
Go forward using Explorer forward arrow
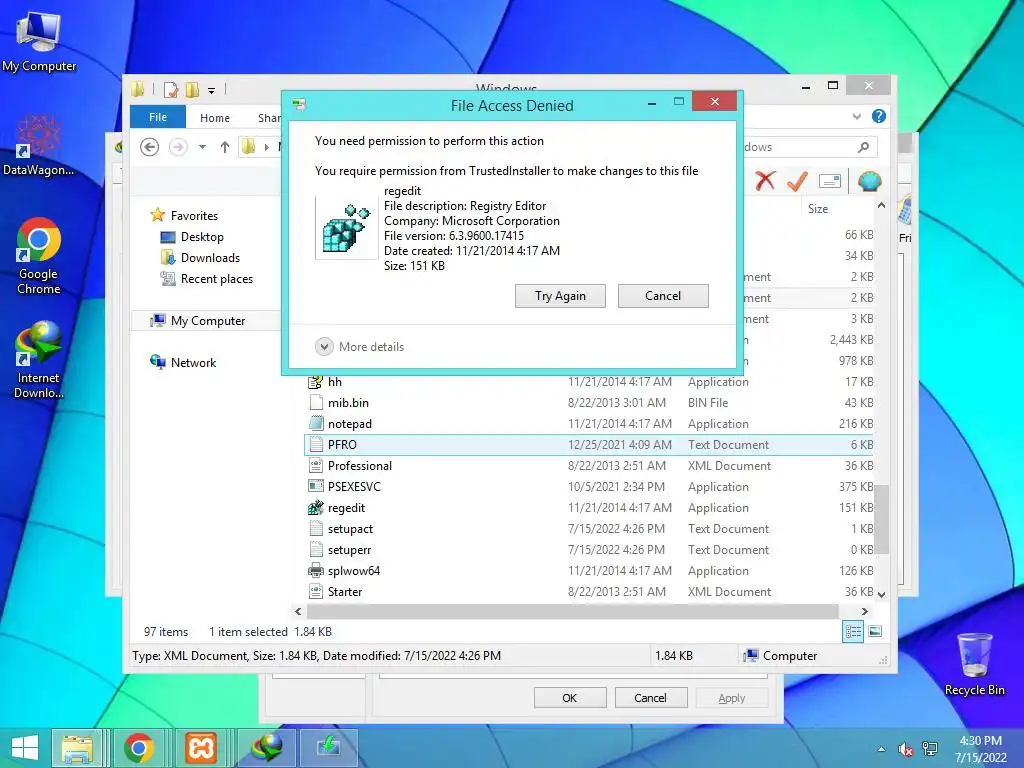click(x=178, y=148)
